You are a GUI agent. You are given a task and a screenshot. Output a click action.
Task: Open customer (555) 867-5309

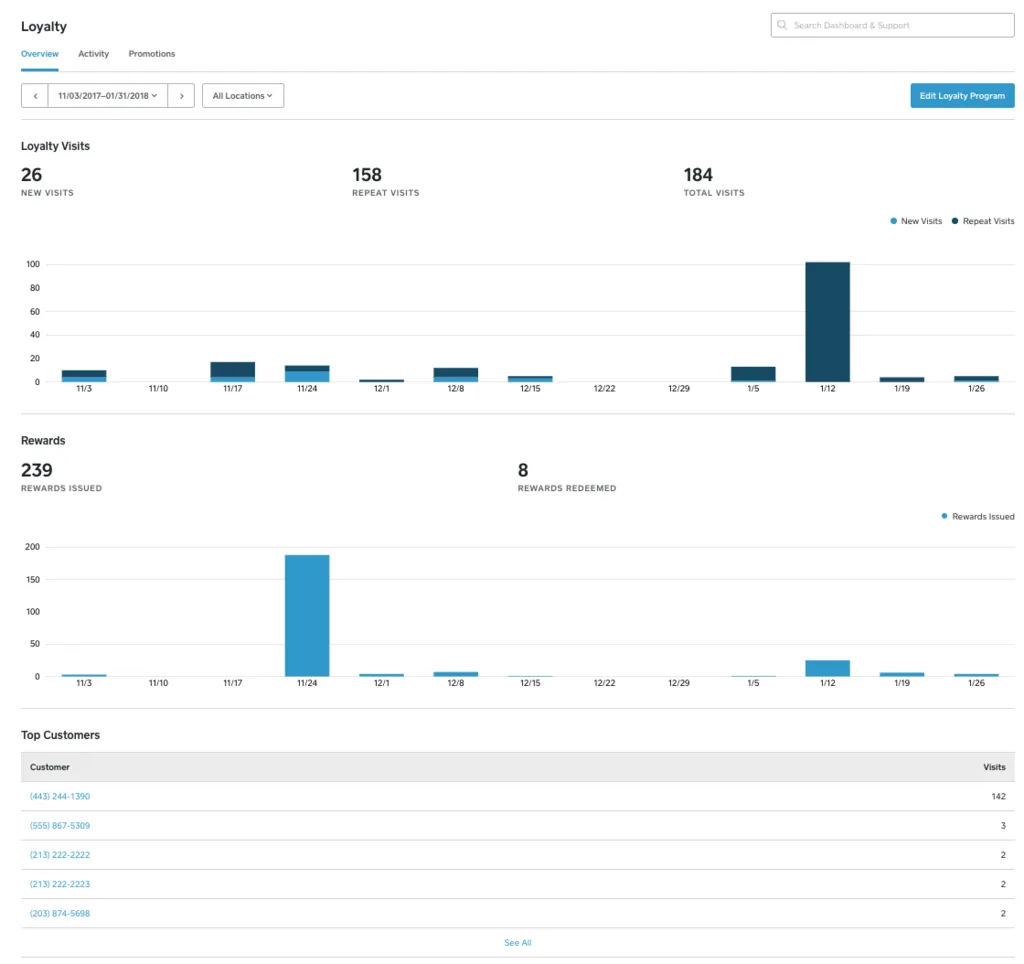click(x=60, y=826)
